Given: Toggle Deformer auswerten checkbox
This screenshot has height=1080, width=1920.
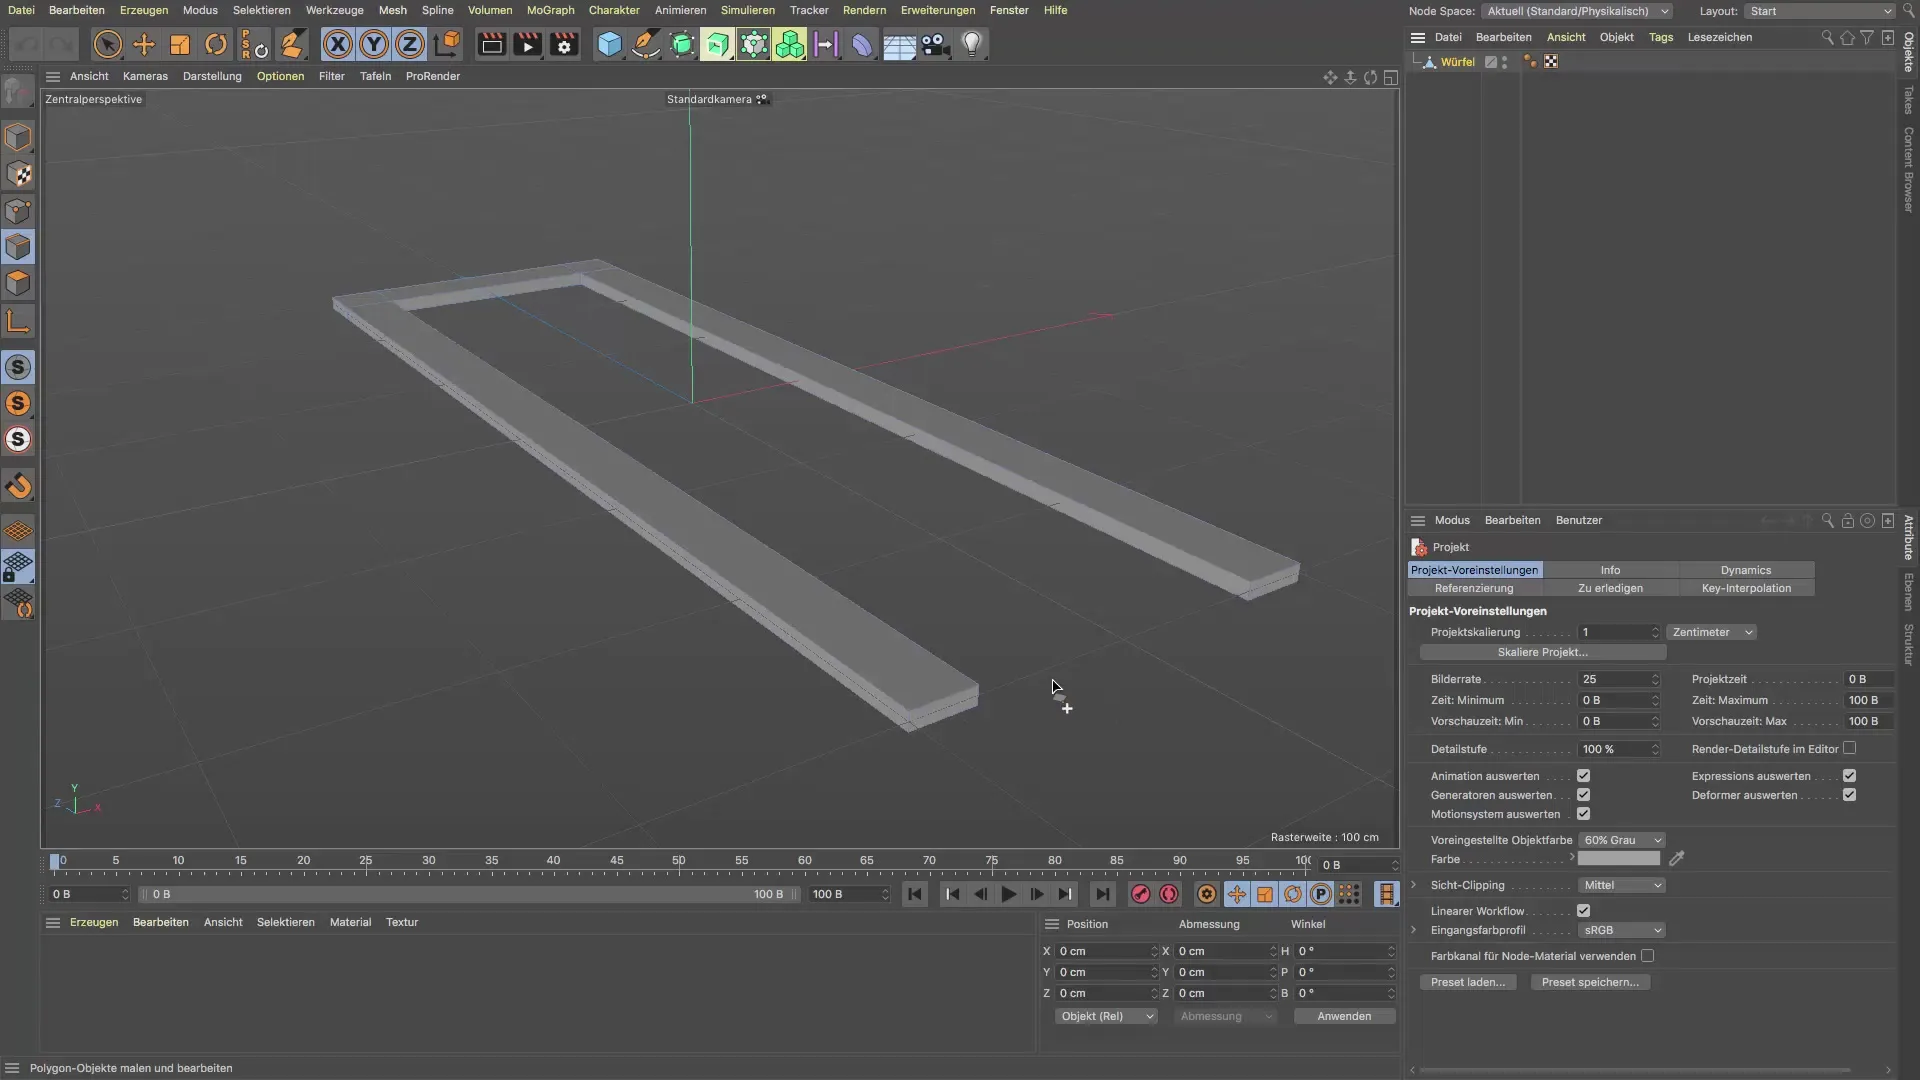Looking at the screenshot, I should (1849, 795).
